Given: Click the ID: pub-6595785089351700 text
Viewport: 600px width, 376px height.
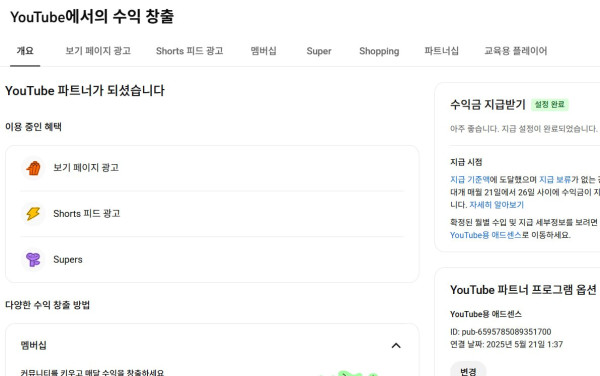Looking at the screenshot, I should [501, 332].
